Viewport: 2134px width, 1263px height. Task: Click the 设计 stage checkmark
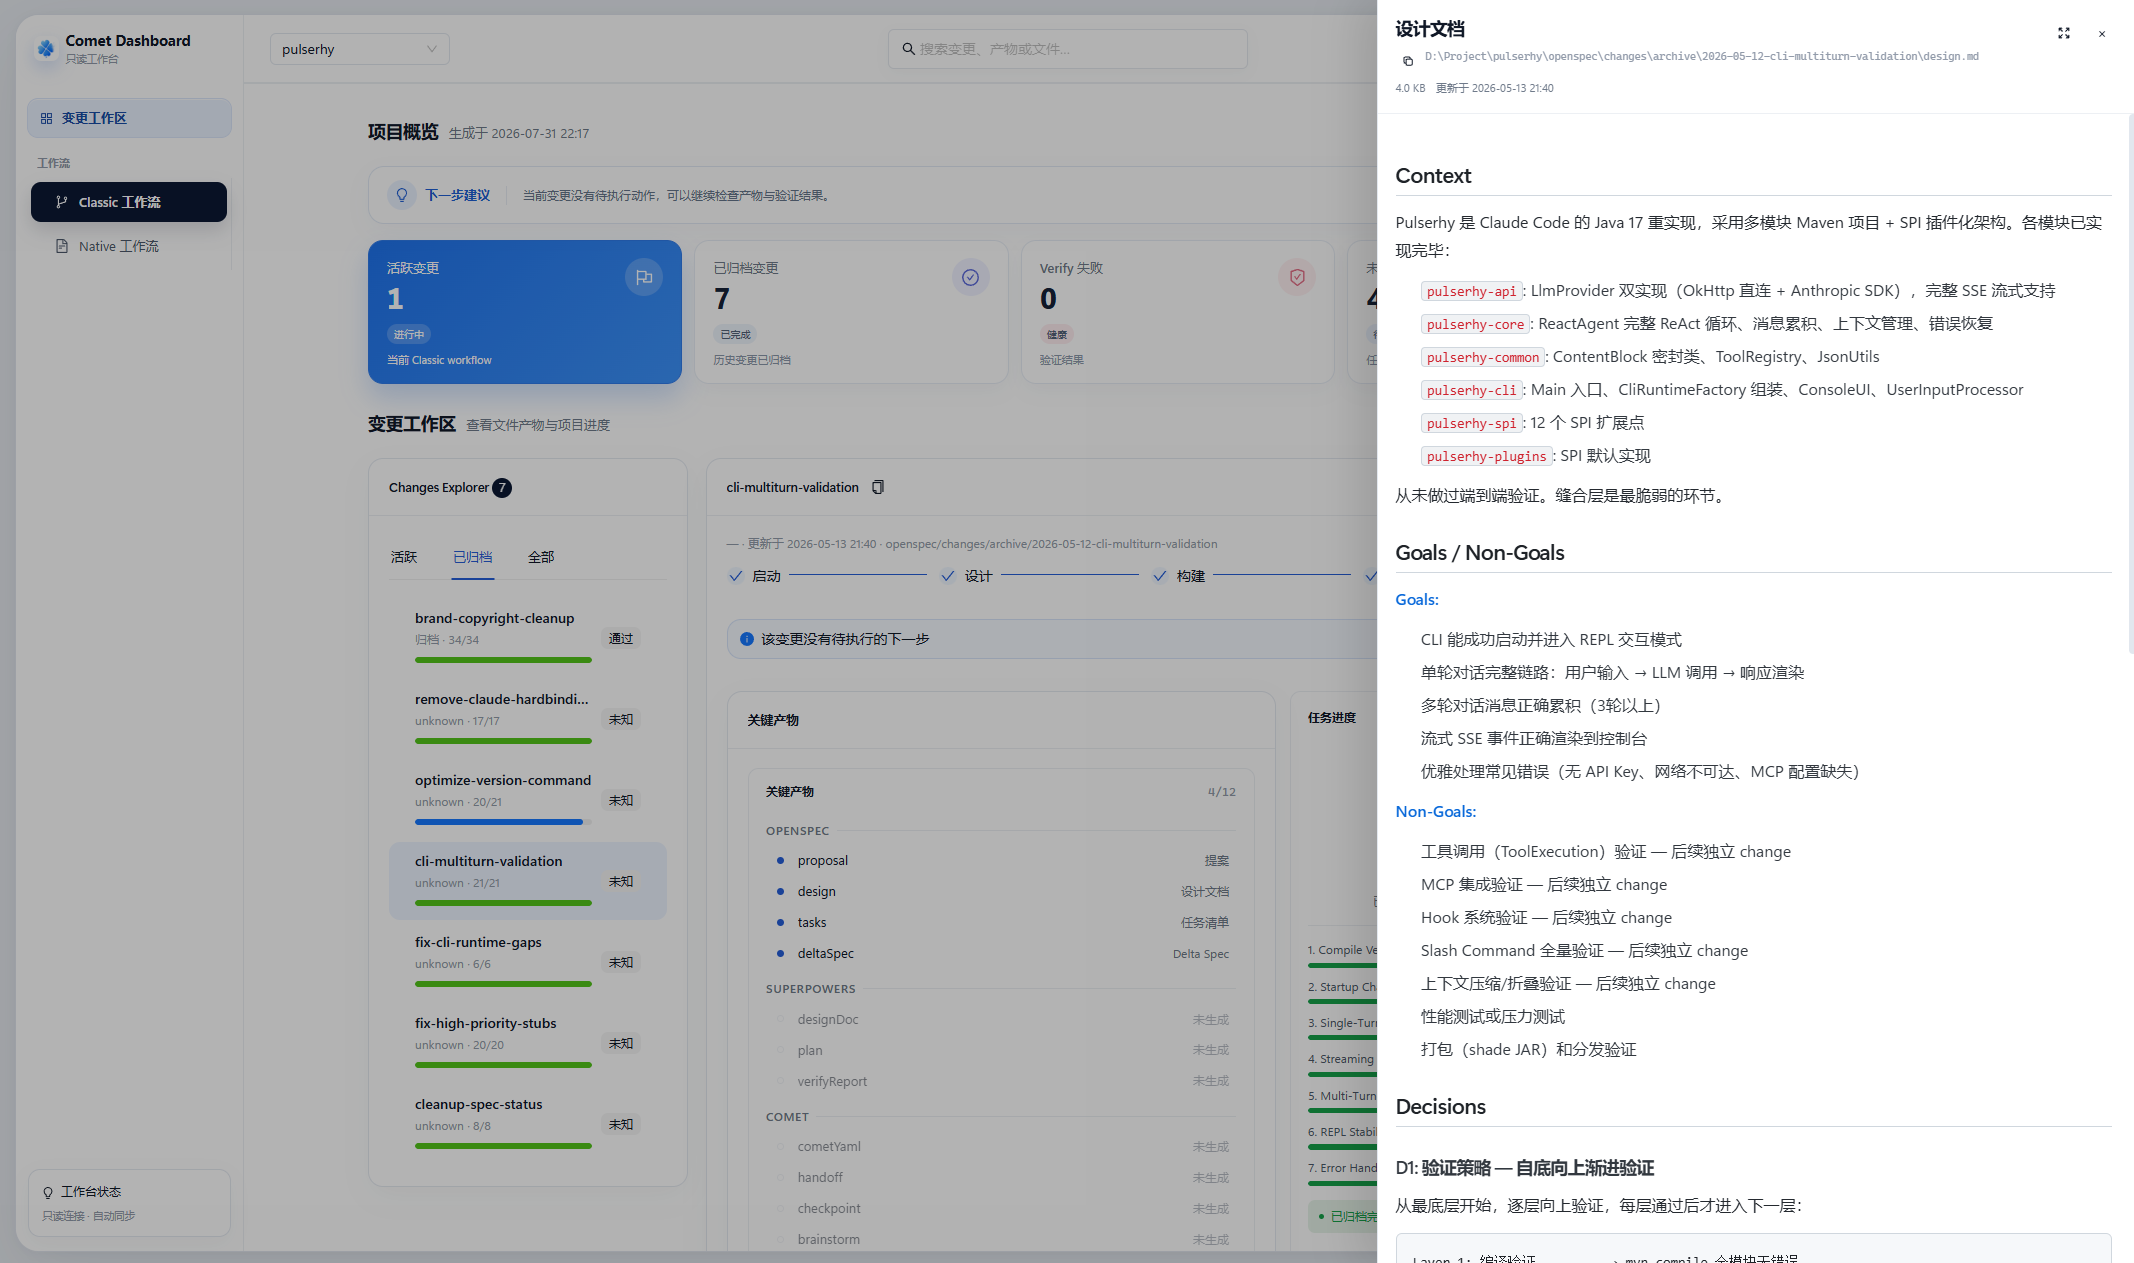[x=948, y=576]
